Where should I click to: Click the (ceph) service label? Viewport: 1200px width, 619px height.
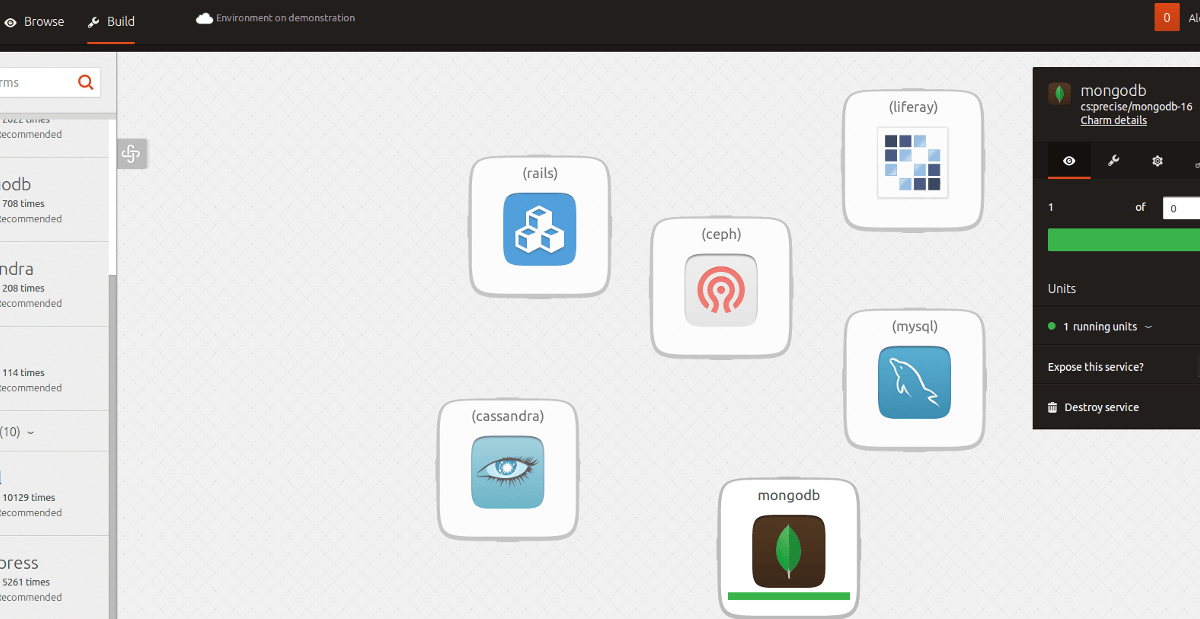point(721,234)
